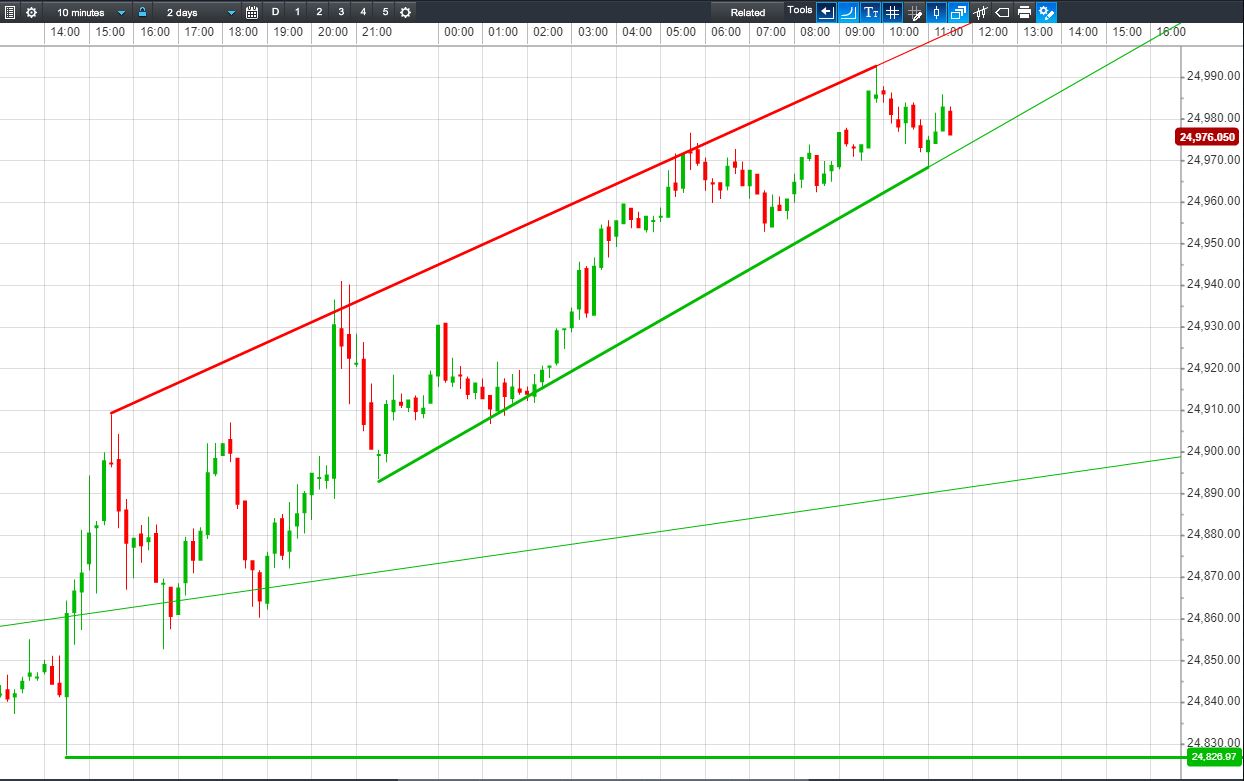Open preset settings gear after number 5
The width and height of the screenshot is (1244, 781).
coord(405,12)
